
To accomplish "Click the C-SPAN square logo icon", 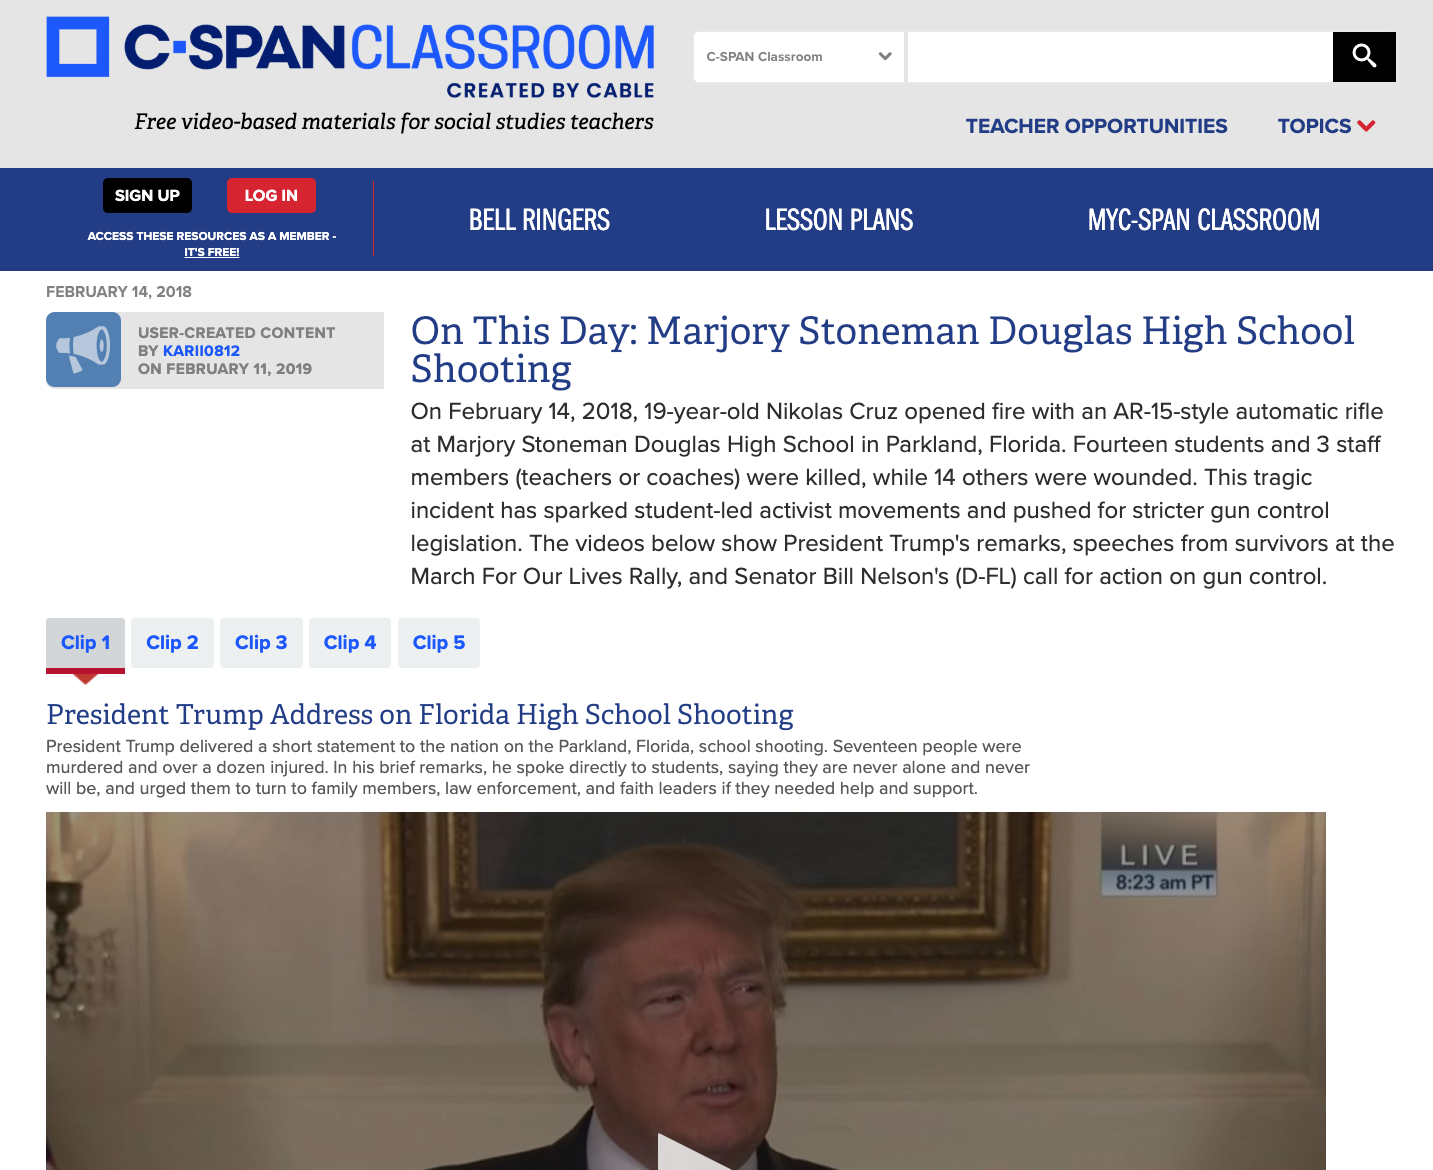I will (x=77, y=44).
